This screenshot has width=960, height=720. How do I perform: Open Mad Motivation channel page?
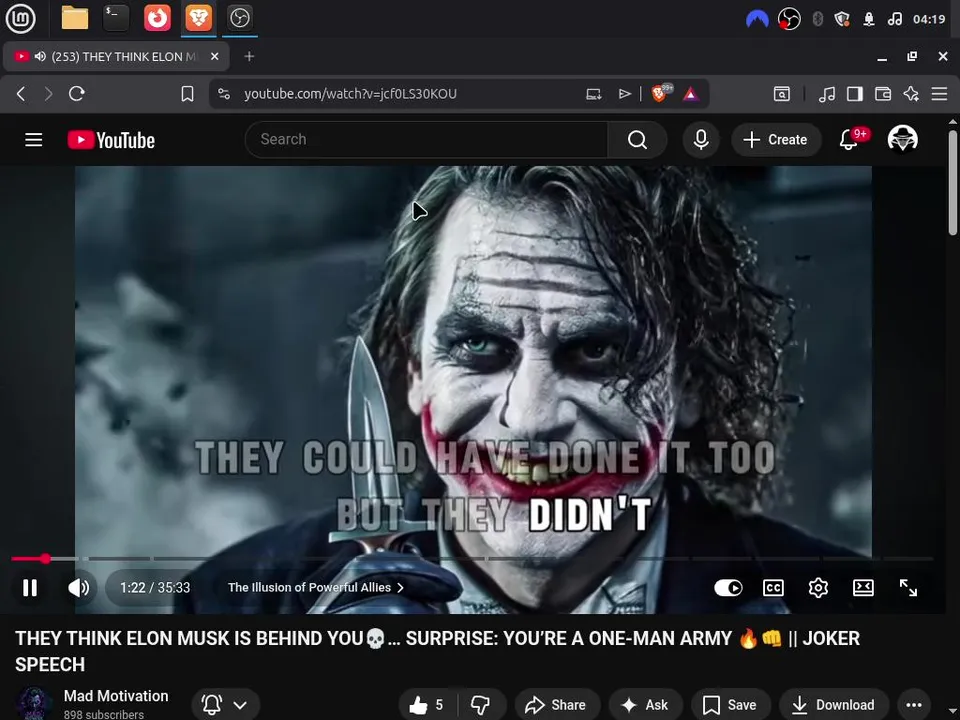[116, 696]
